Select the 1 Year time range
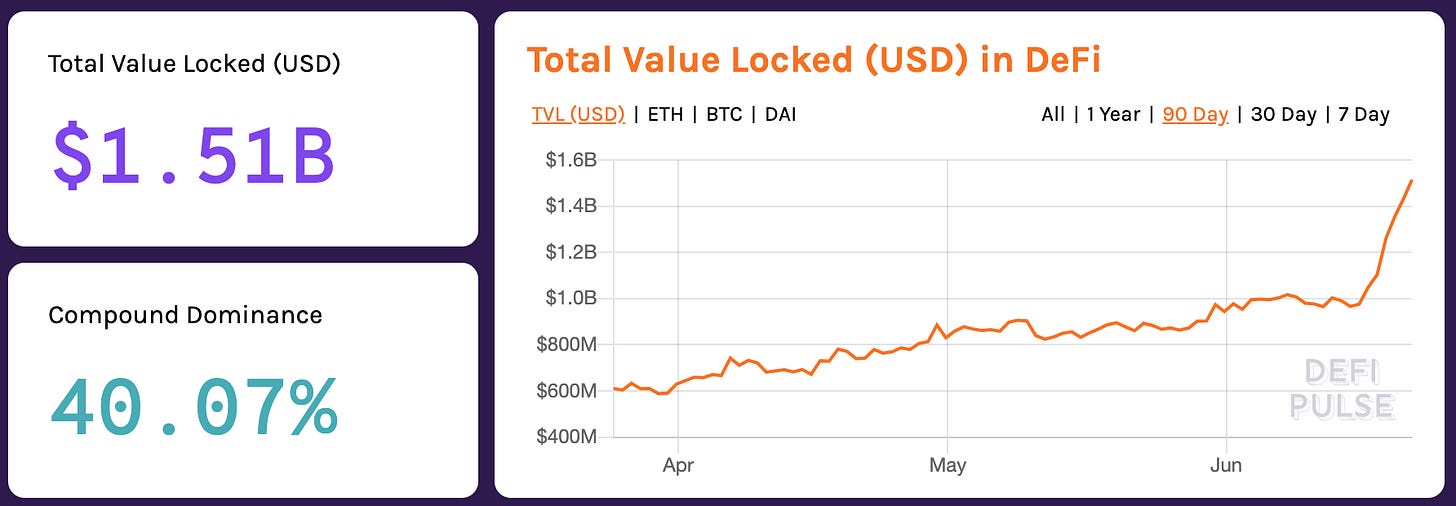The height and width of the screenshot is (506, 1456). 1113,114
